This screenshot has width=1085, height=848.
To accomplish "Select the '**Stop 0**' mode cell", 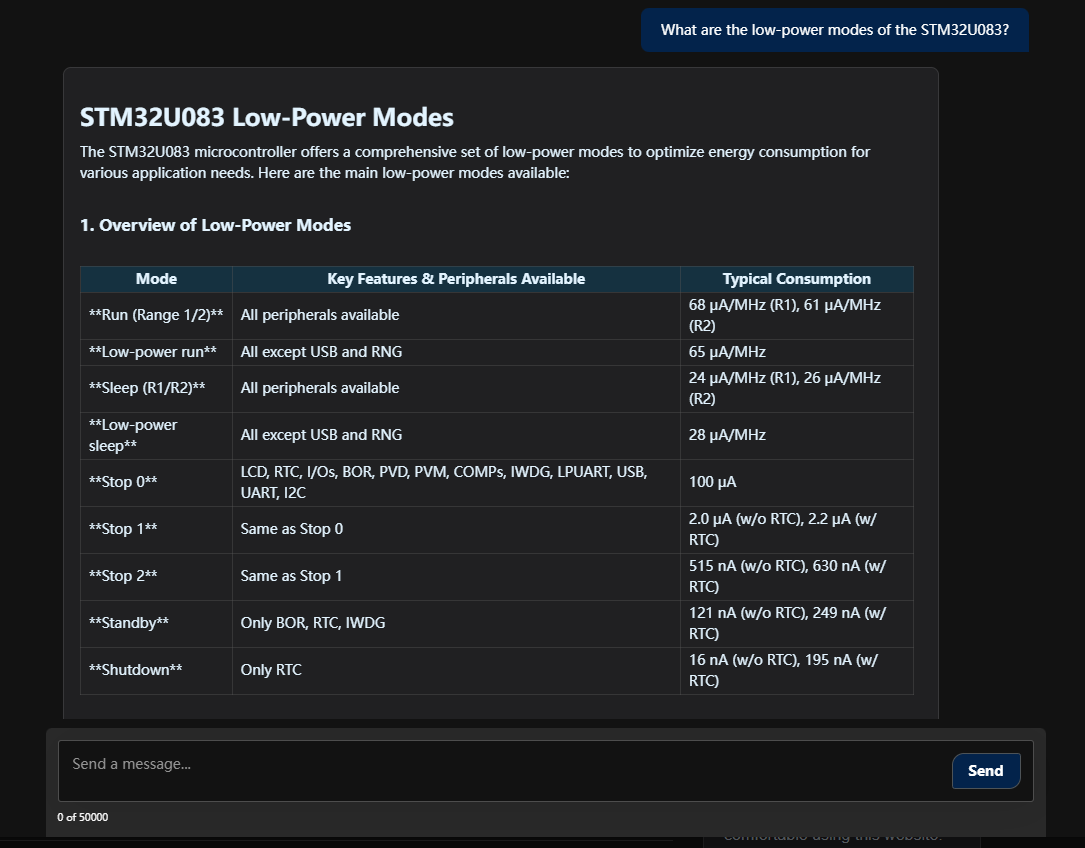I will coord(156,482).
